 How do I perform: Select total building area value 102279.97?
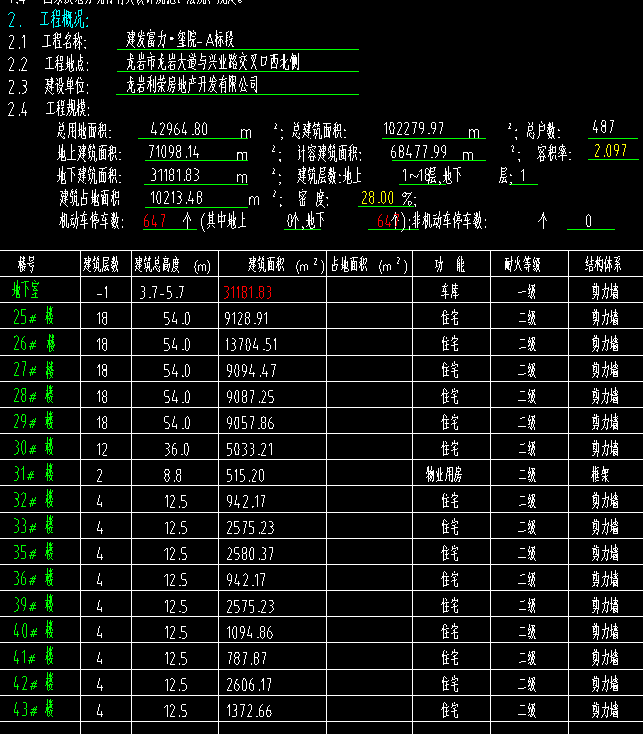[x=413, y=129]
